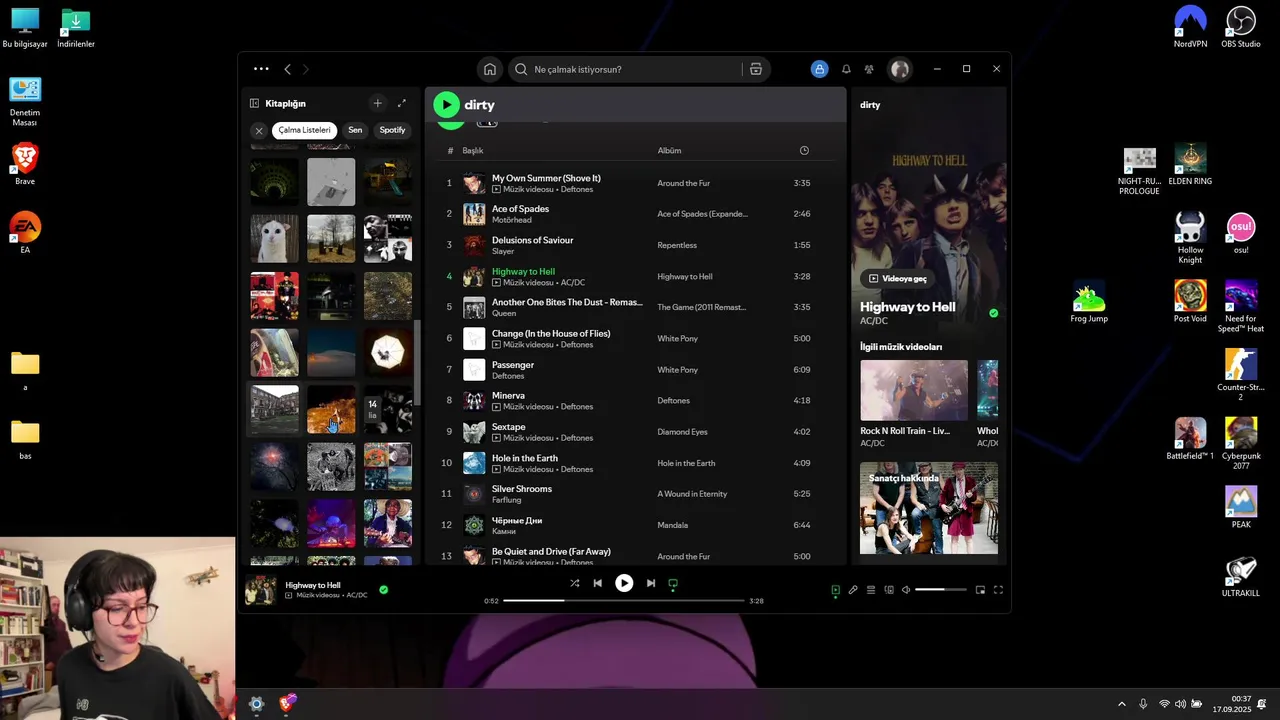
Task: Toggle the Now Playing view icon
Action: coord(836,590)
